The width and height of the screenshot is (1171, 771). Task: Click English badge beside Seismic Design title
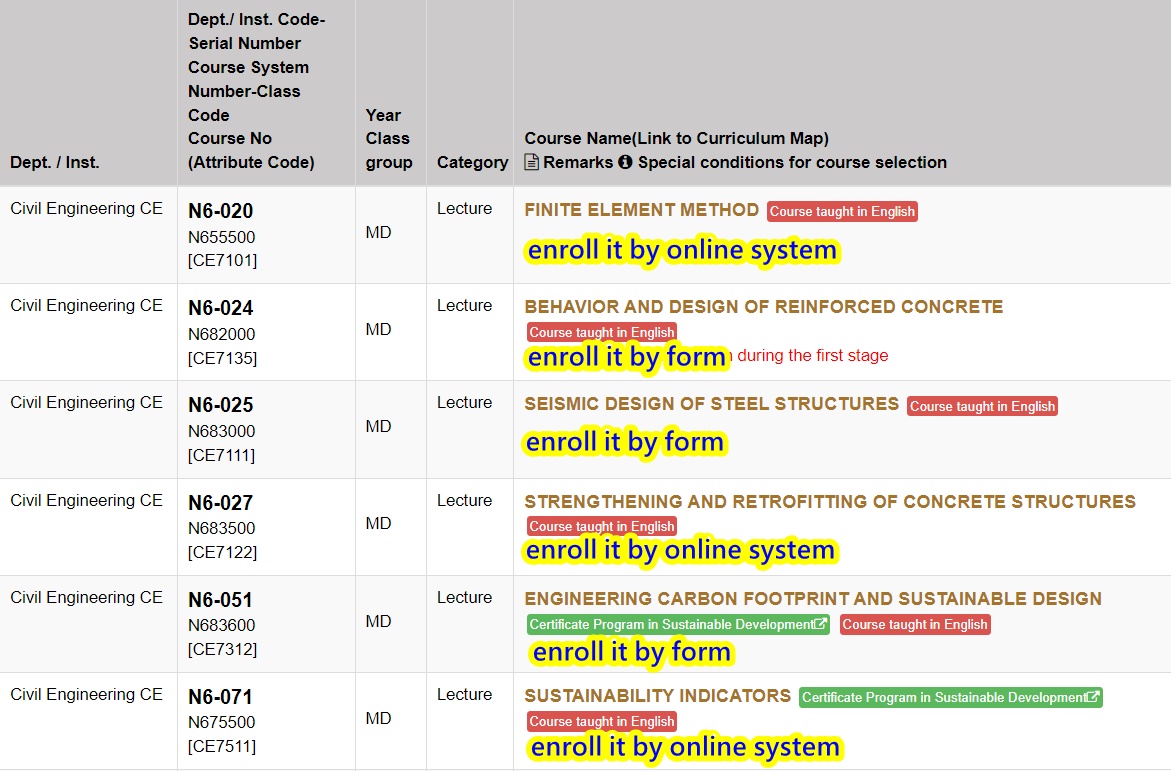982,406
